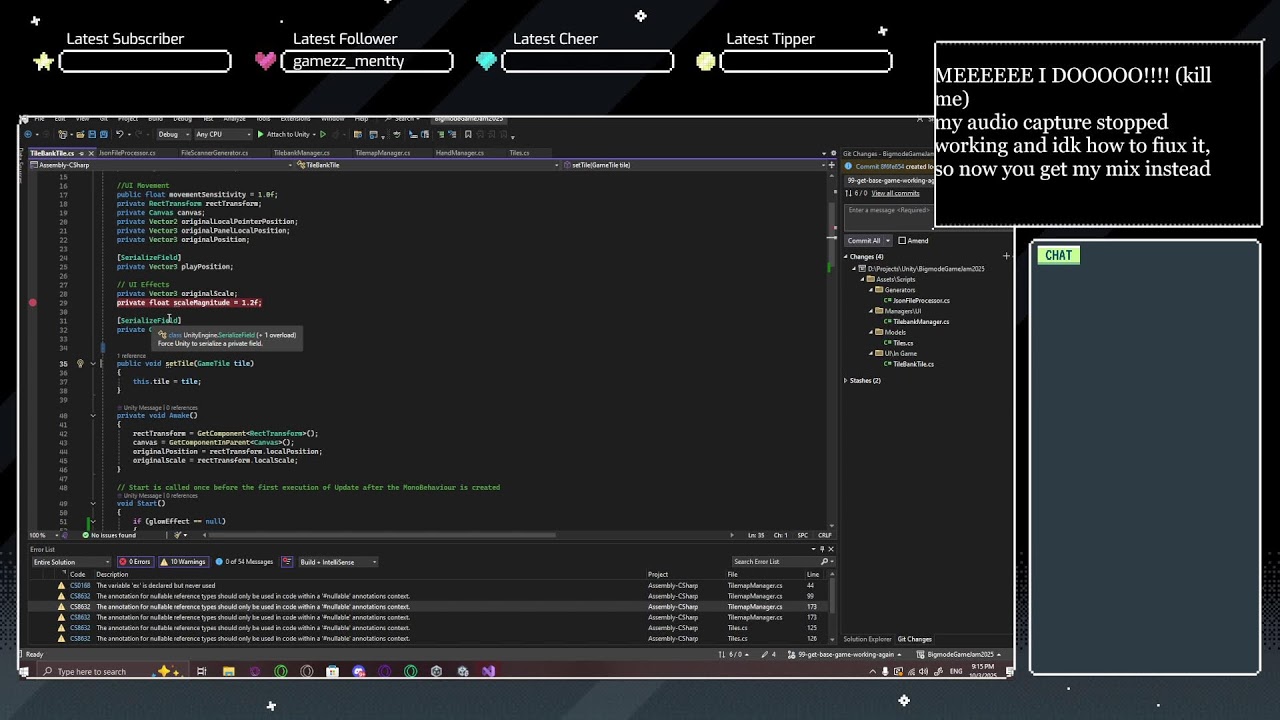Open the Assembly-CSharp project dropdown
This screenshot has width=1280, height=720.
pos(162,164)
